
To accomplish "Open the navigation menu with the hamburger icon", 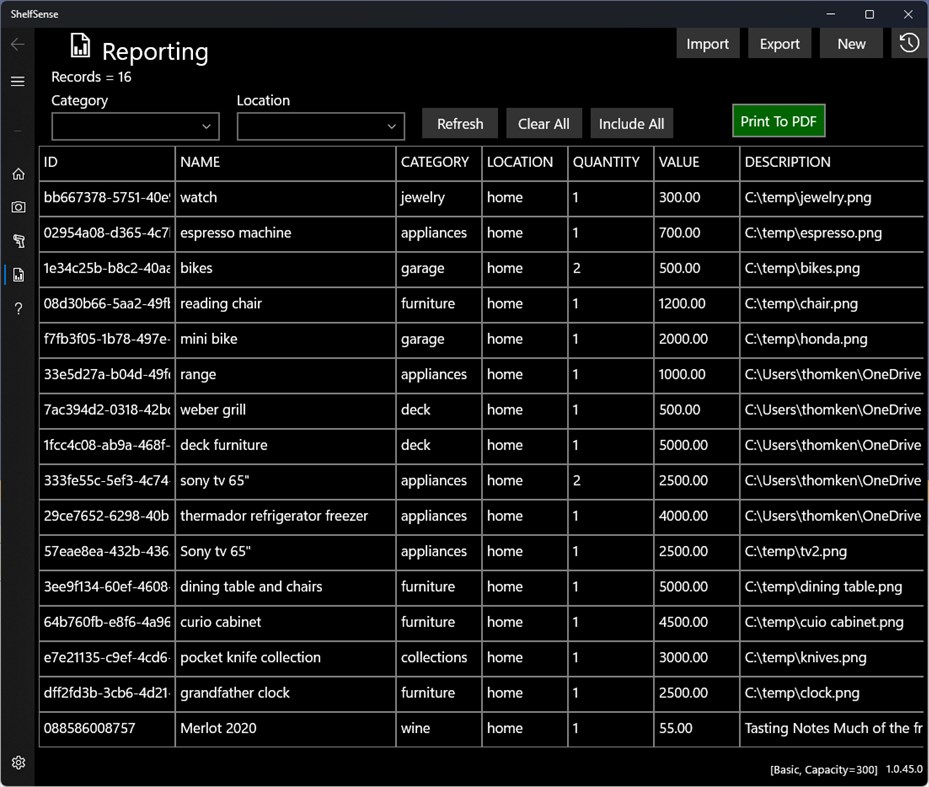I will (x=17, y=82).
